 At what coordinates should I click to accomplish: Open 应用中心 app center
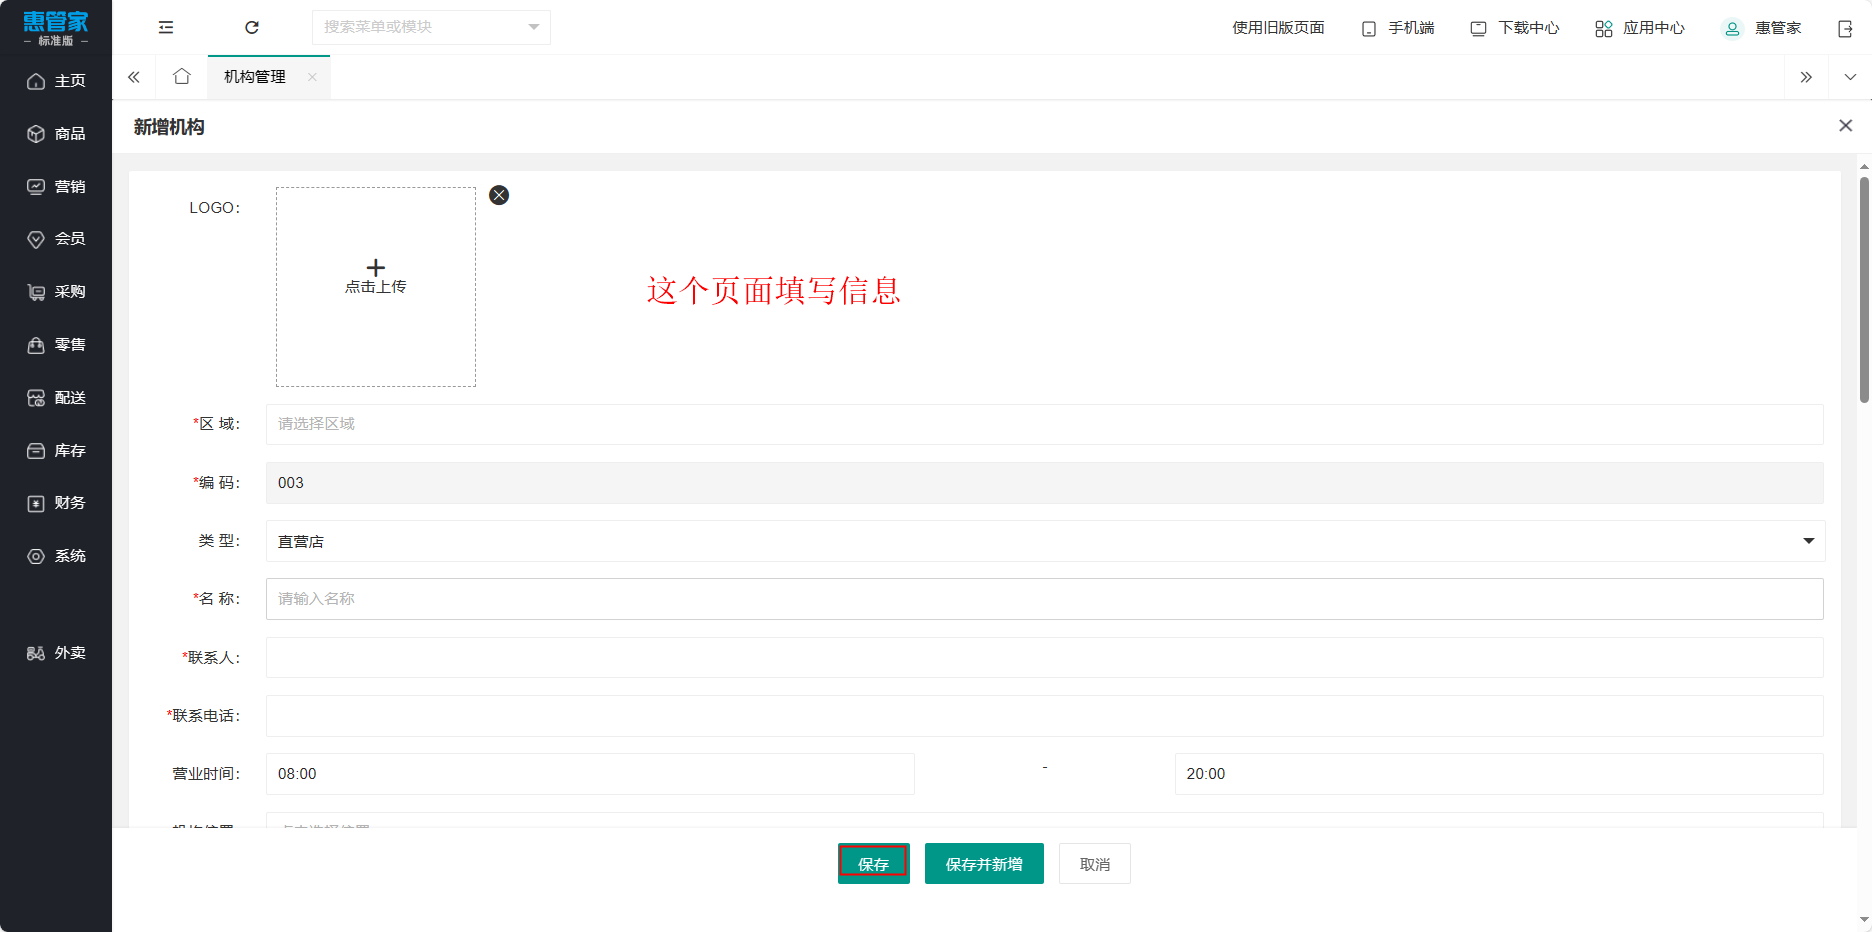point(1640,28)
